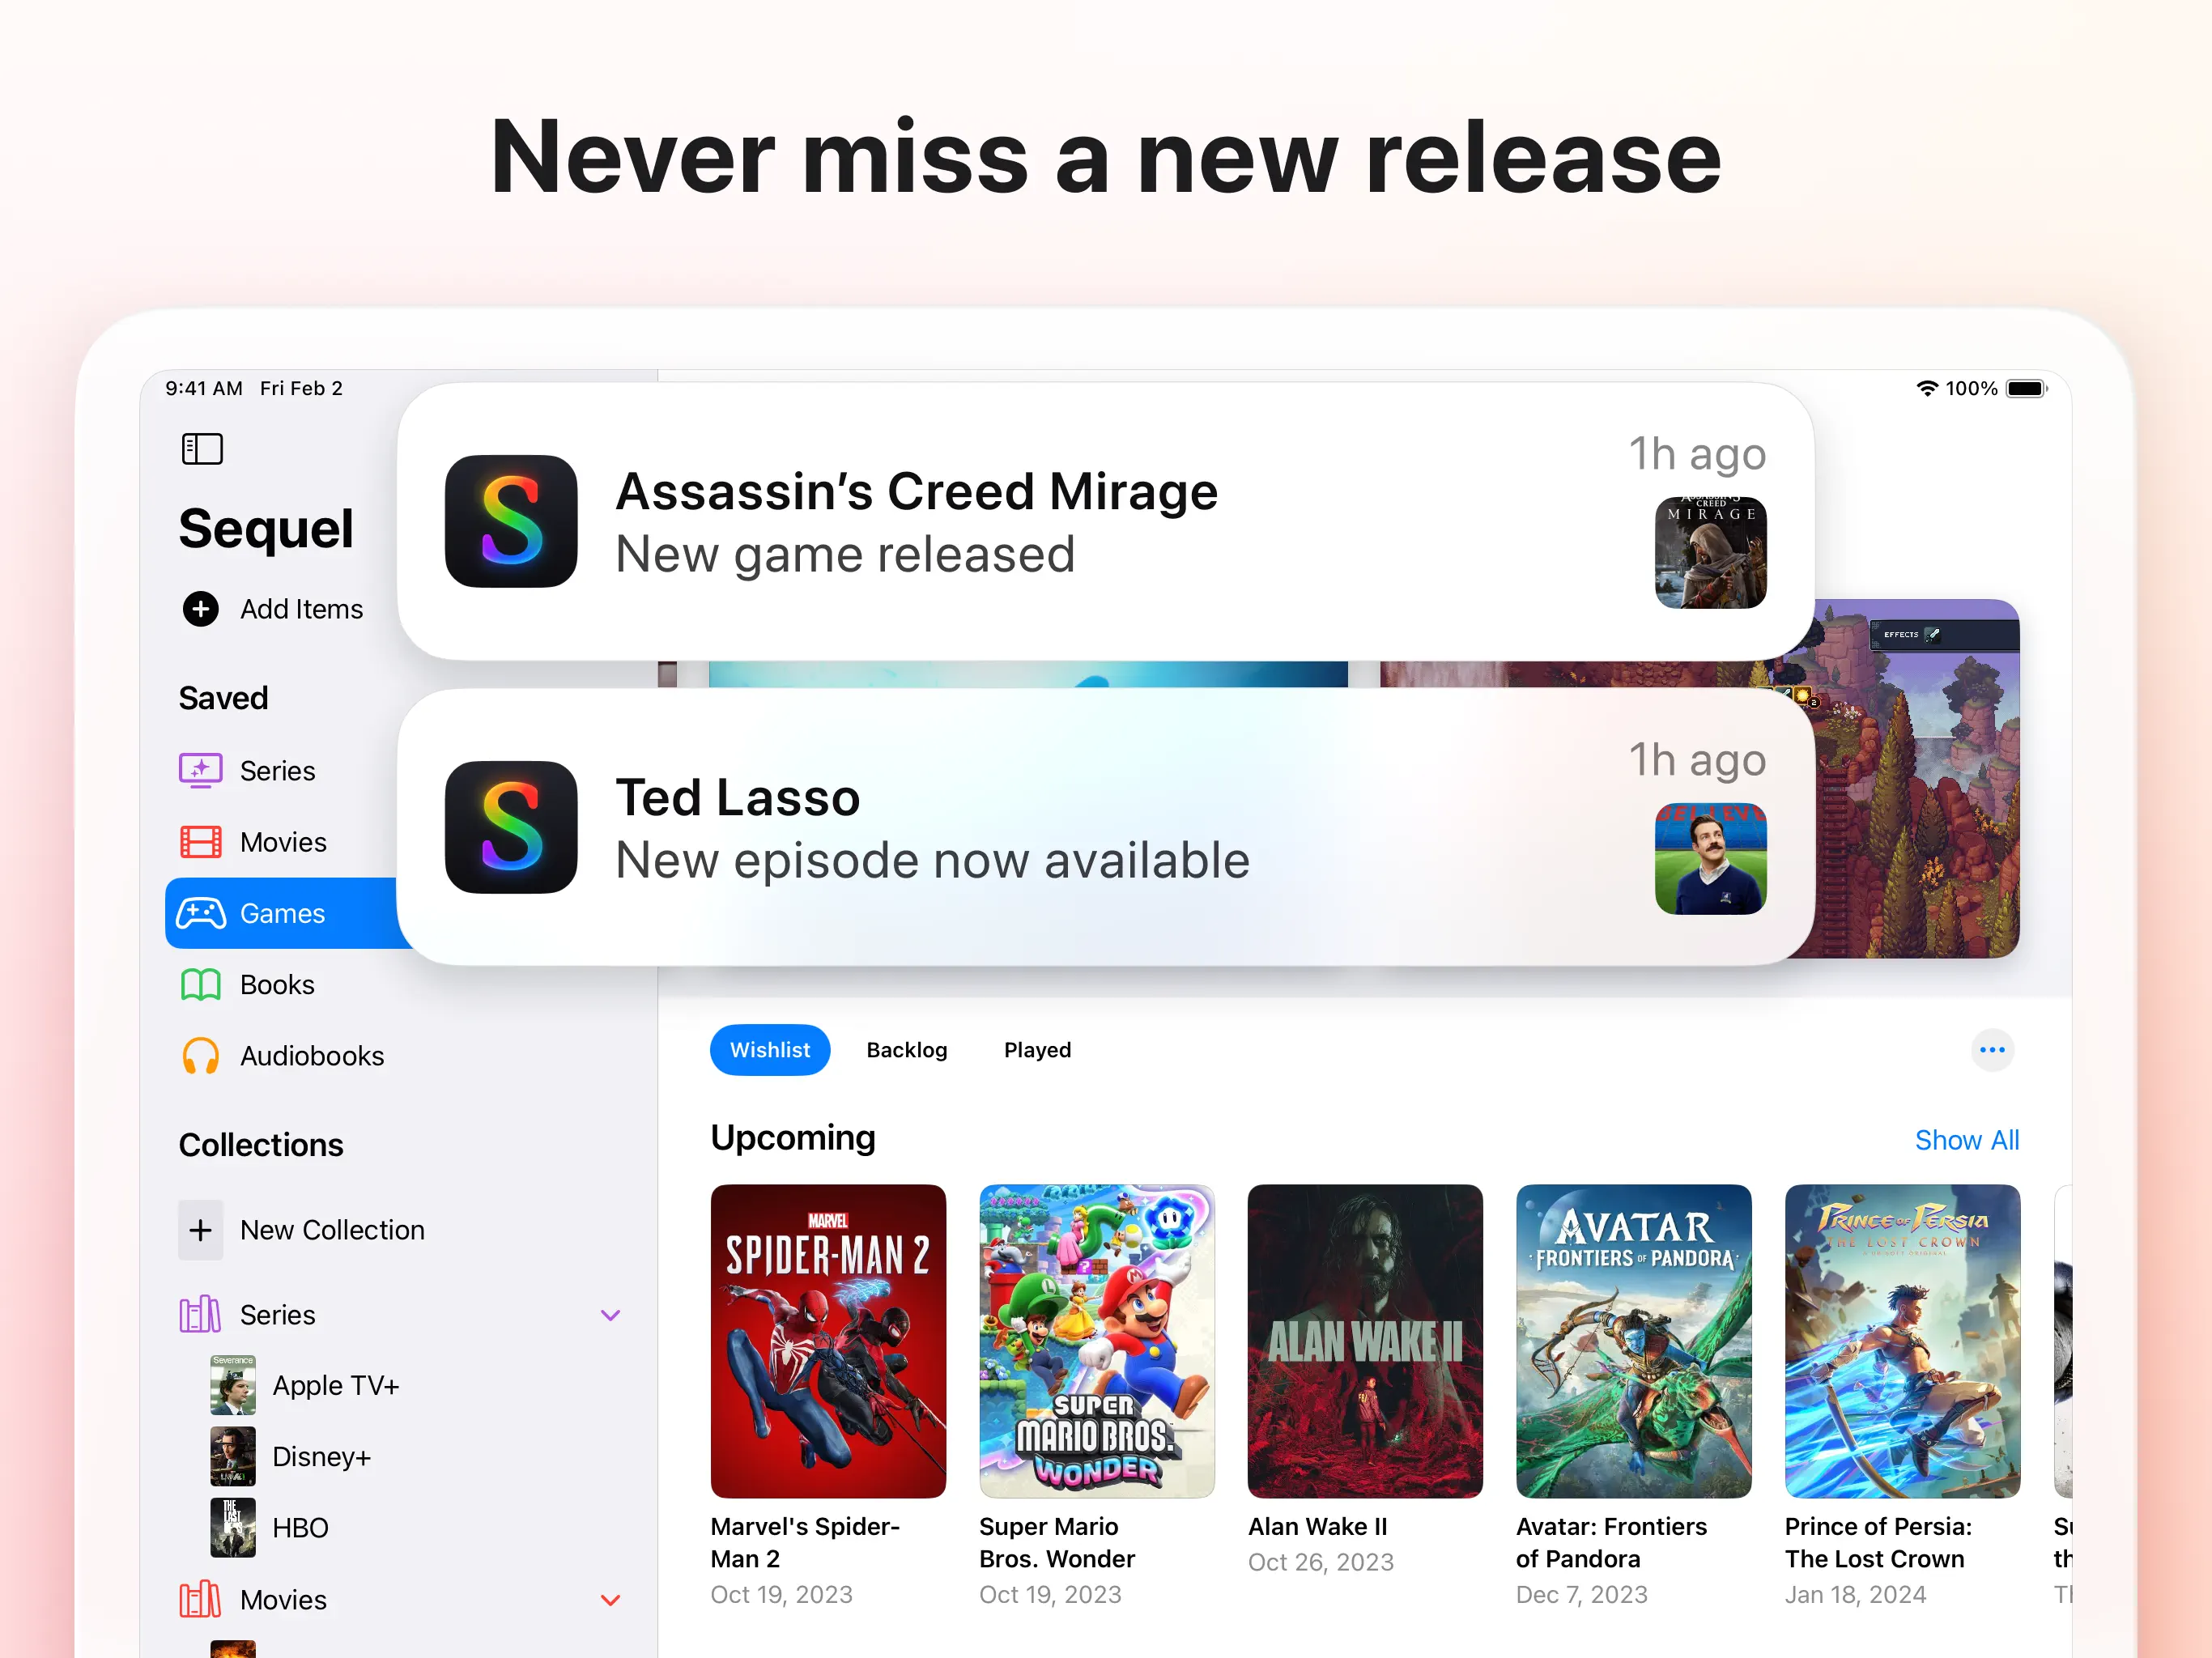The height and width of the screenshot is (1658, 2212).
Task: Switch to the Wishlist tab
Action: 770,1050
